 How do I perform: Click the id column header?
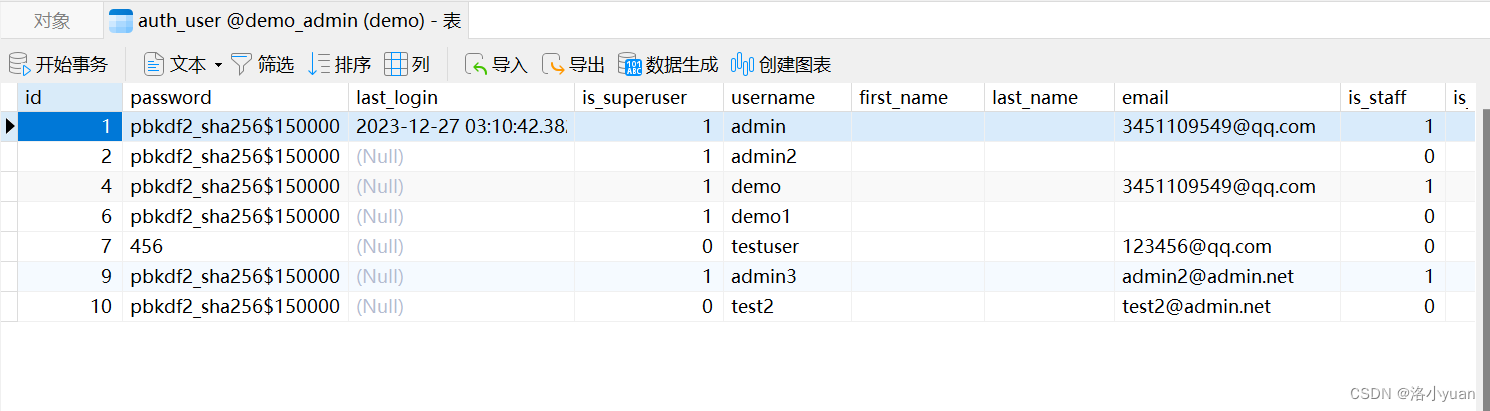click(x=70, y=97)
